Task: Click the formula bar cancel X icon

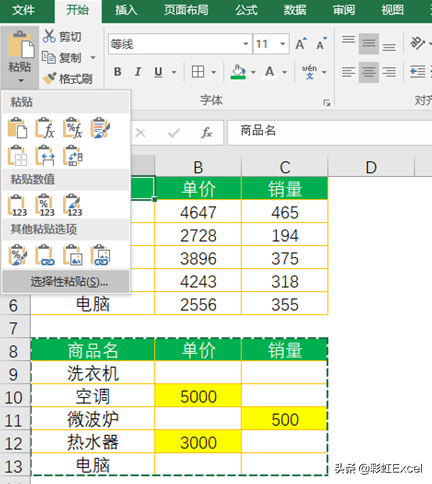Action: coord(140,133)
